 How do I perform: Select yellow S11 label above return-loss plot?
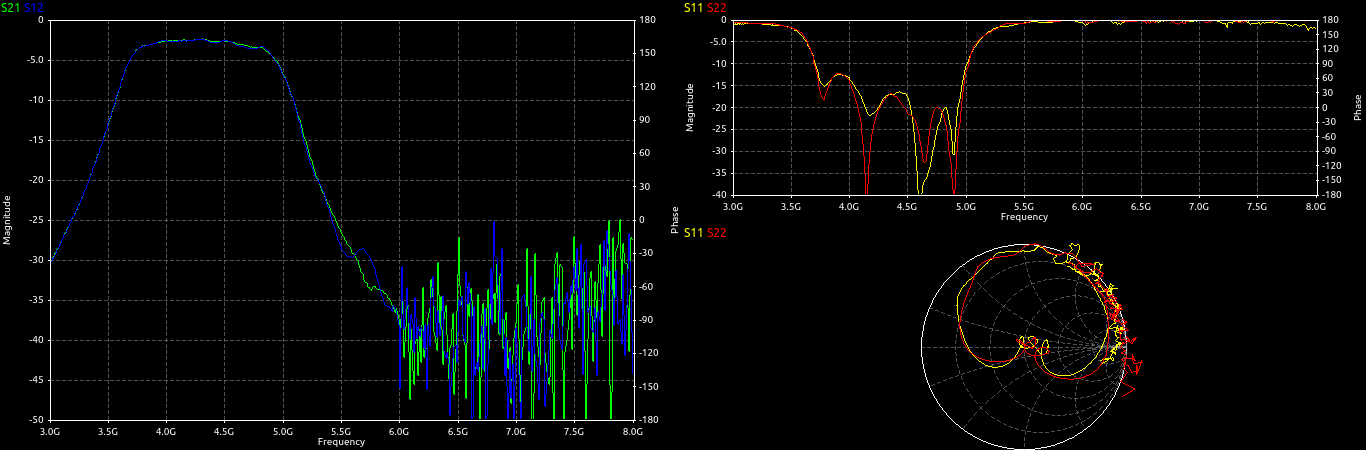pos(693,8)
